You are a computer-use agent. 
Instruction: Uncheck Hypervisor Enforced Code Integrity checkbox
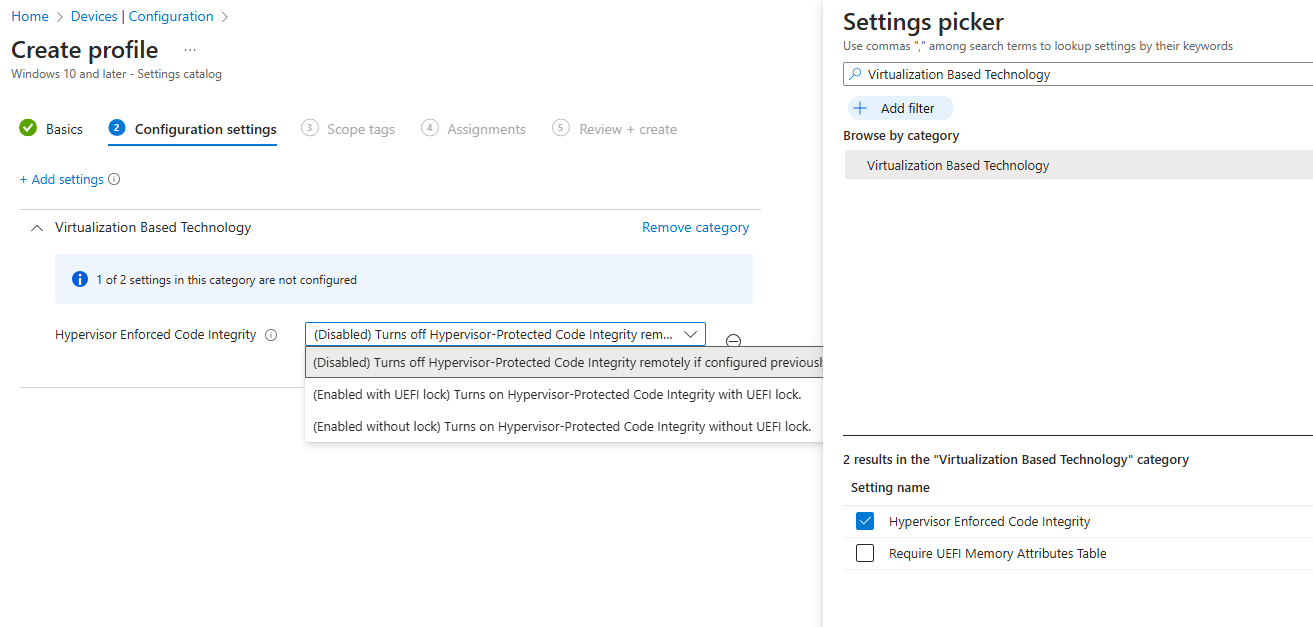click(x=866, y=521)
